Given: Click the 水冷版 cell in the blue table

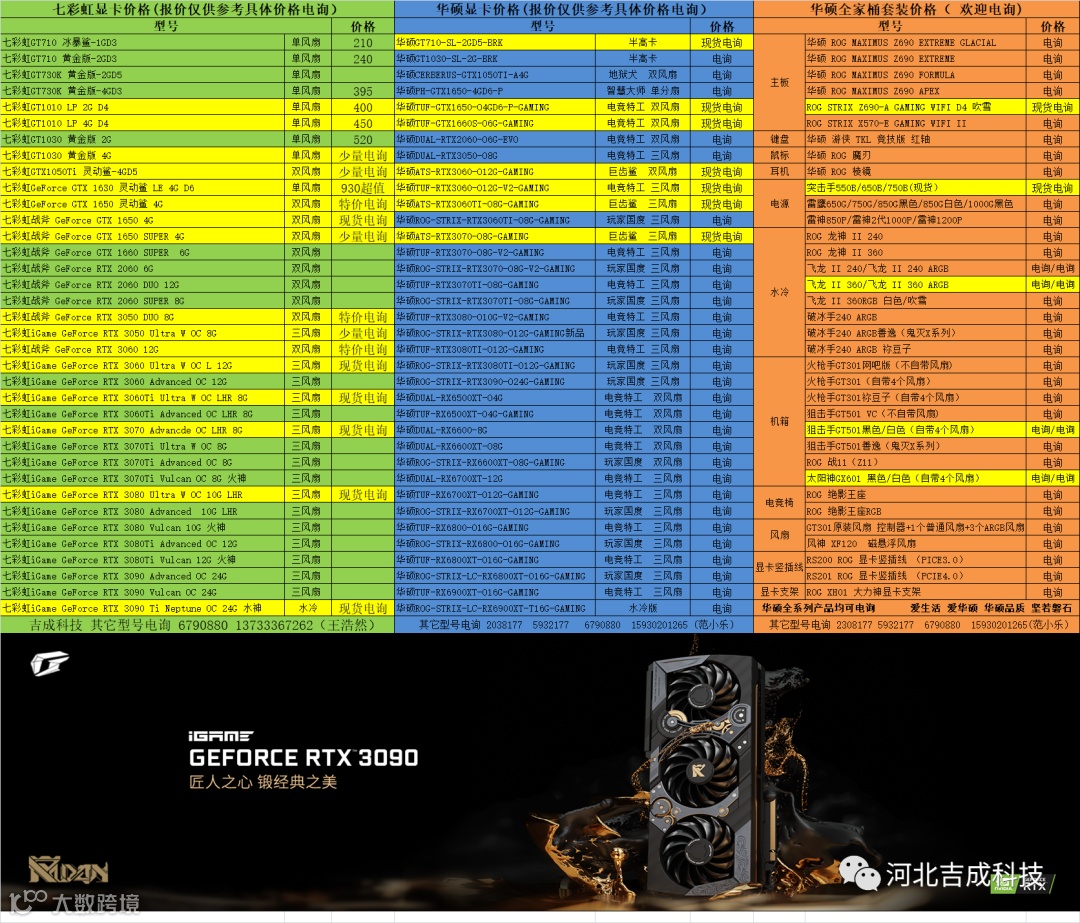Looking at the screenshot, I should pos(643,608).
